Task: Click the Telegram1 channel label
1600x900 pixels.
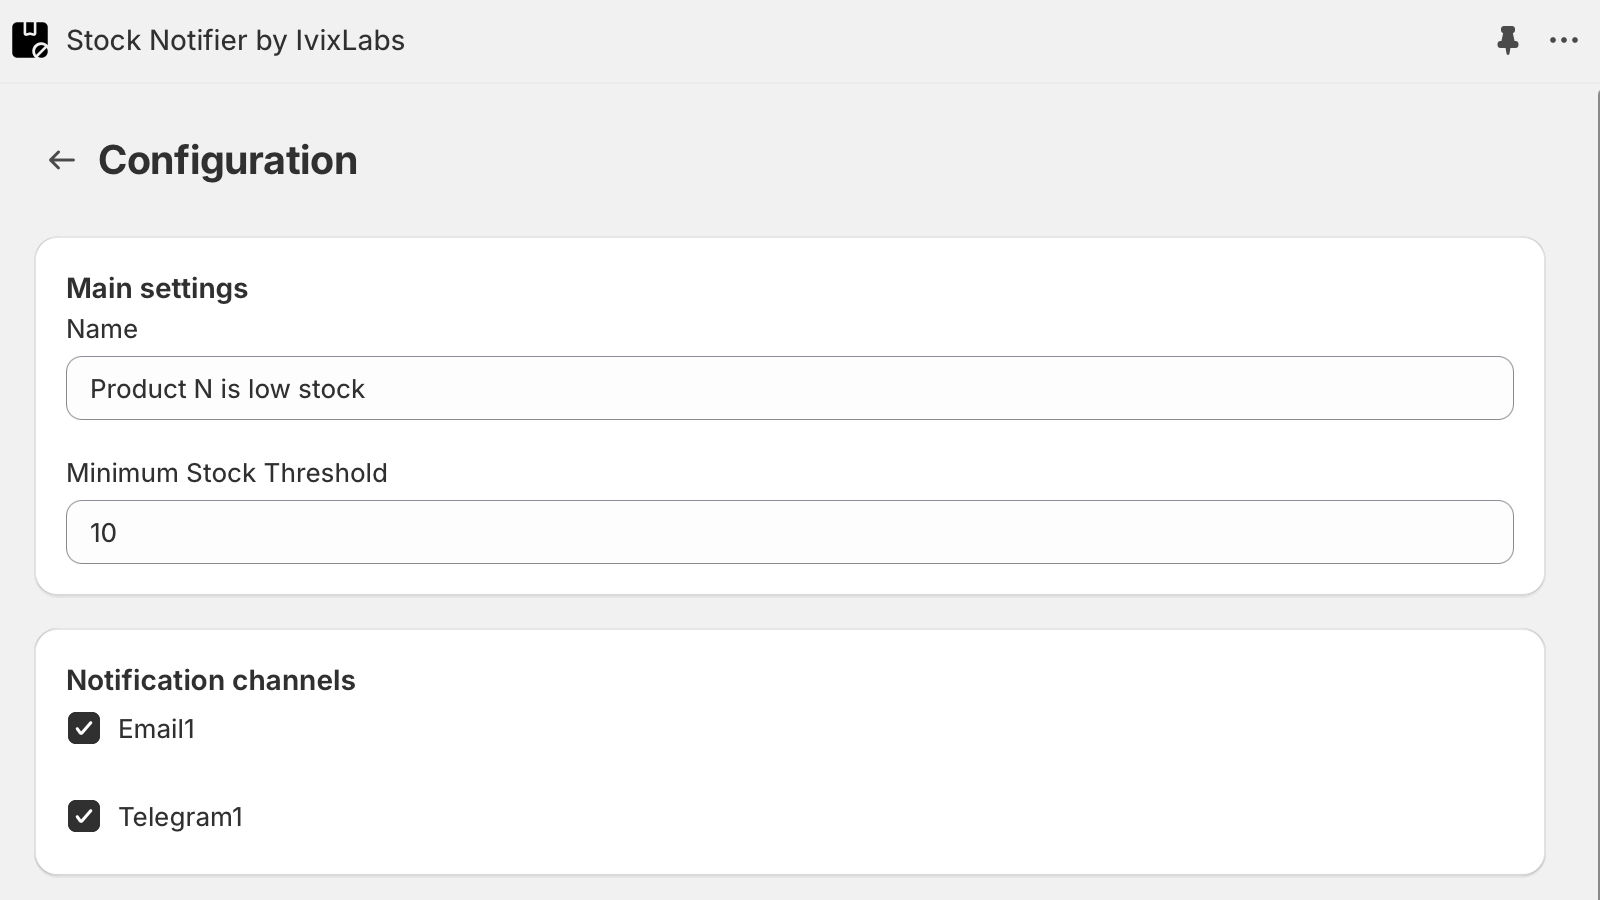Action: [x=181, y=816]
